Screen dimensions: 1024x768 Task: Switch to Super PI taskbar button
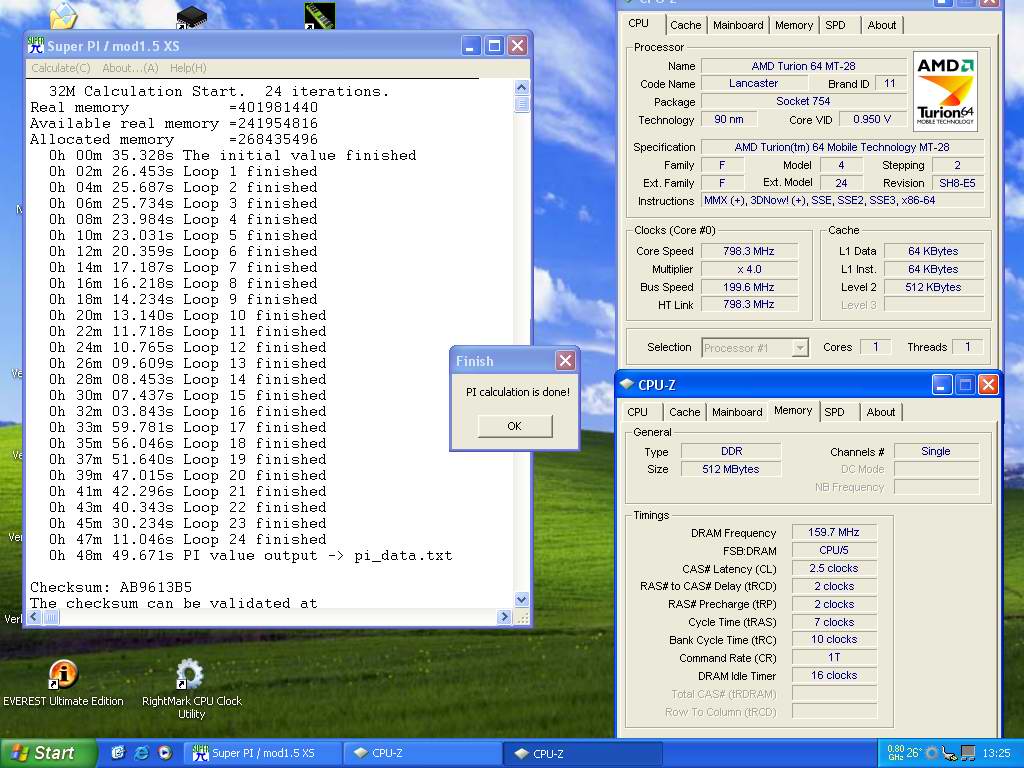click(x=264, y=753)
